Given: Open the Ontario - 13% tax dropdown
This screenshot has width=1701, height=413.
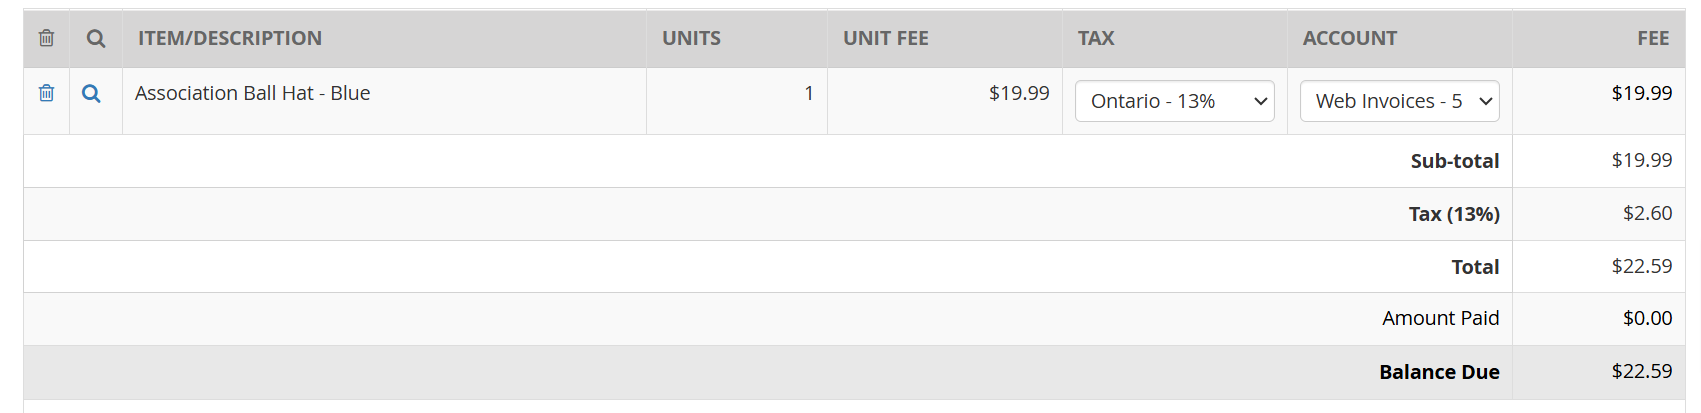Looking at the screenshot, I should click(x=1174, y=101).
